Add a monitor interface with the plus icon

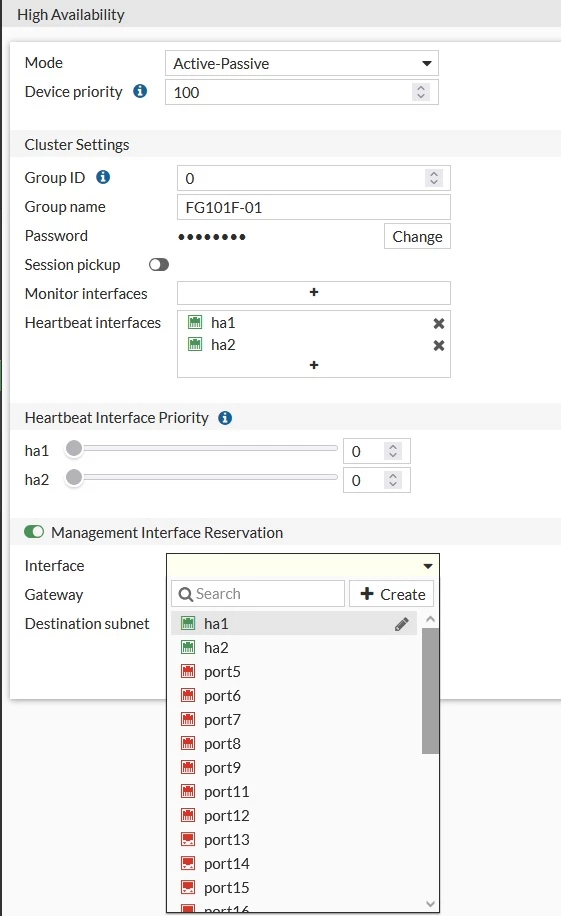314,293
